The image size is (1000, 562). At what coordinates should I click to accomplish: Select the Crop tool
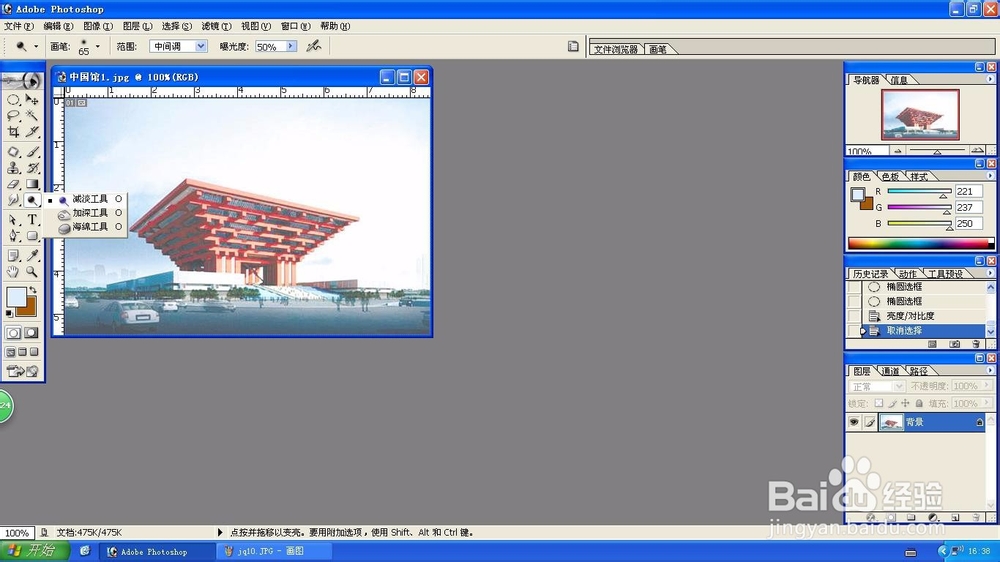click(x=13, y=132)
